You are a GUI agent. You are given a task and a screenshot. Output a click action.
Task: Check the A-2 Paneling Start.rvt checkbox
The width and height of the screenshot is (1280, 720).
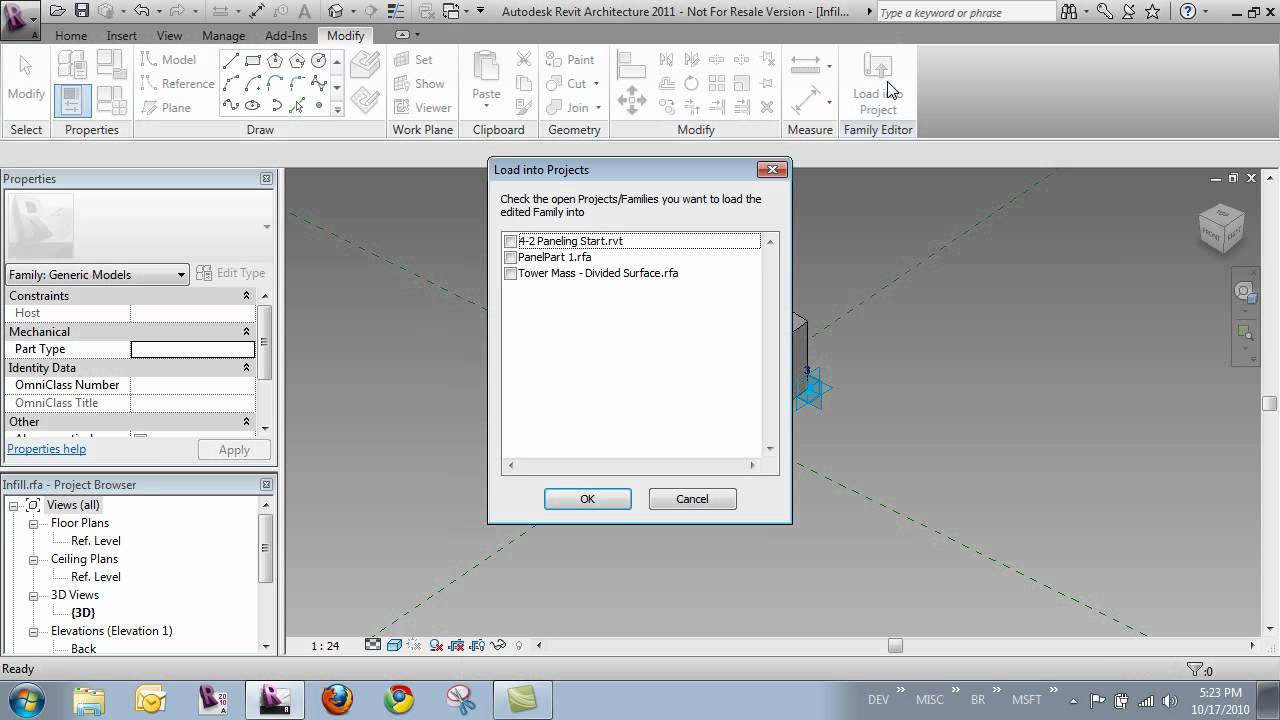(510, 241)
